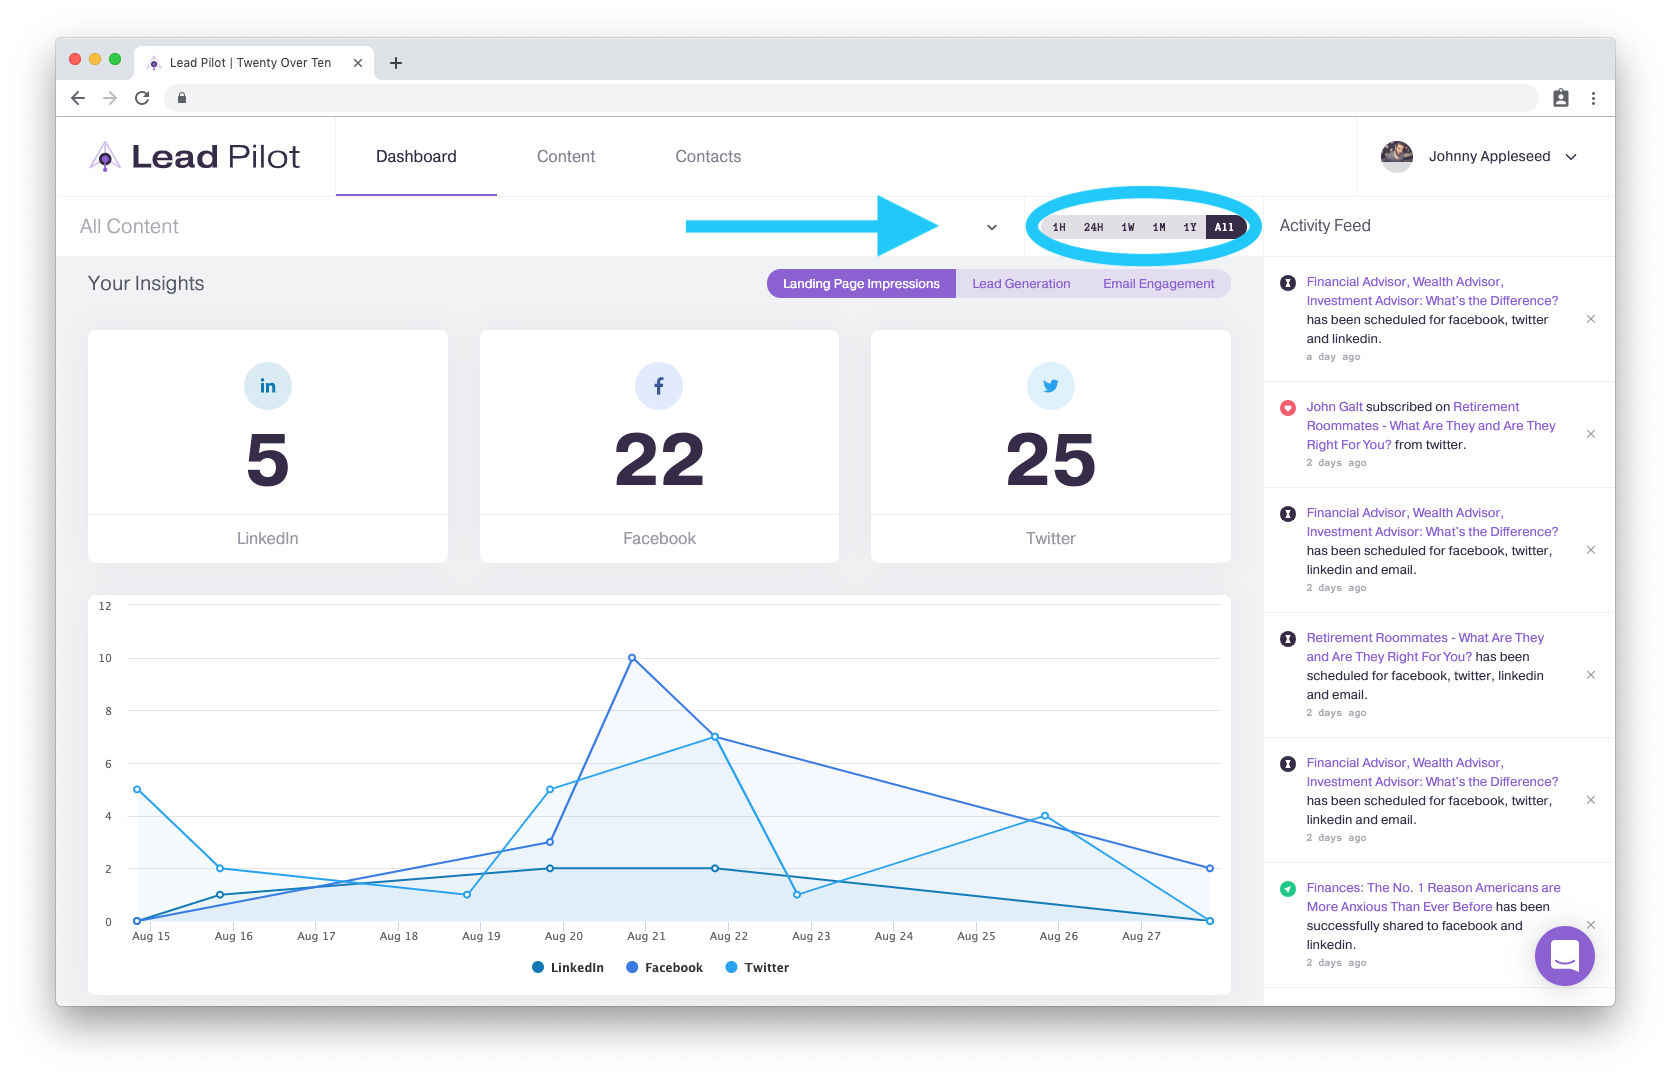Select Lead Generation insights
This screenshot has width=1671, height=1080.
coord(1021,284)
